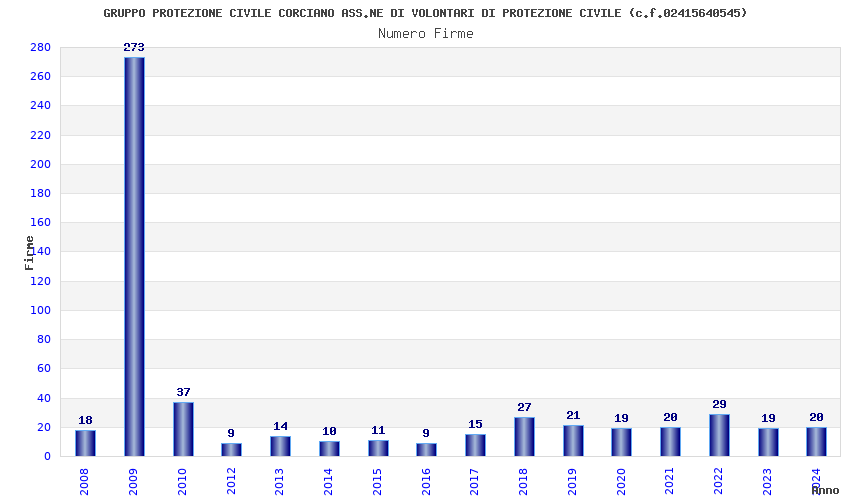
Task: Click the value label 273
Action: (x=134, y=47)
